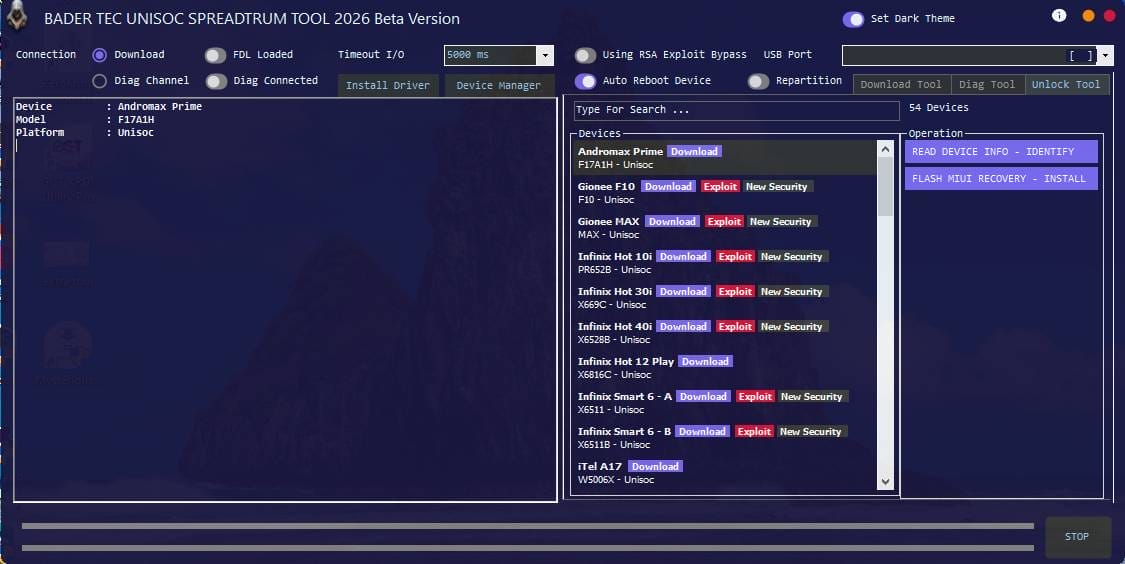The image size is (1125, 564).
Task: Click the Bader Tec app logo
Action: [x=17, y=17]
